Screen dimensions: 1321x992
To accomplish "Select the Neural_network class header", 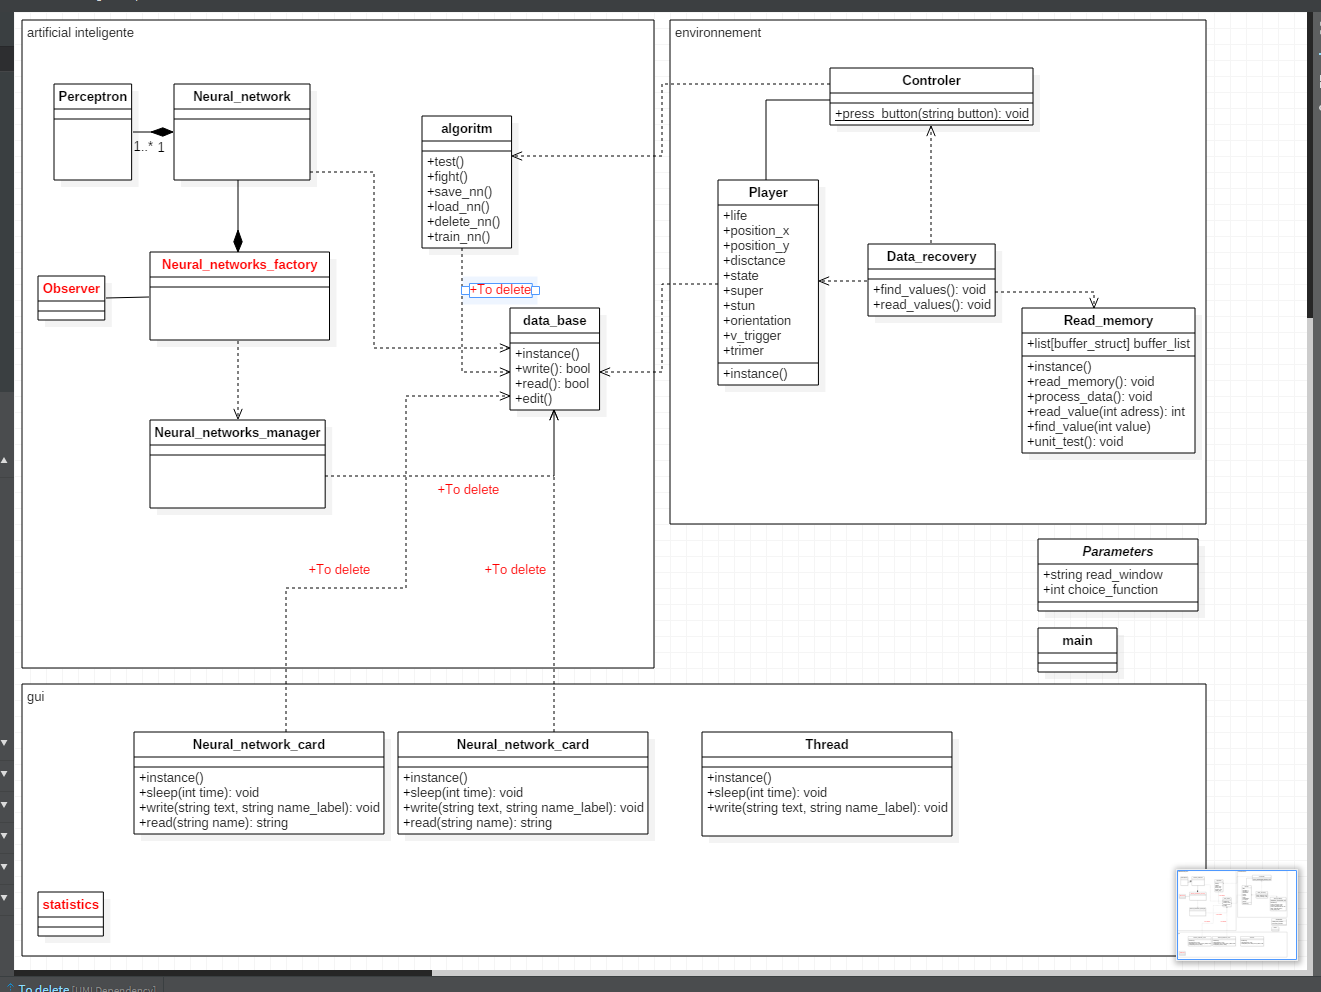I will pyautogui.click(x=242, y=97).
